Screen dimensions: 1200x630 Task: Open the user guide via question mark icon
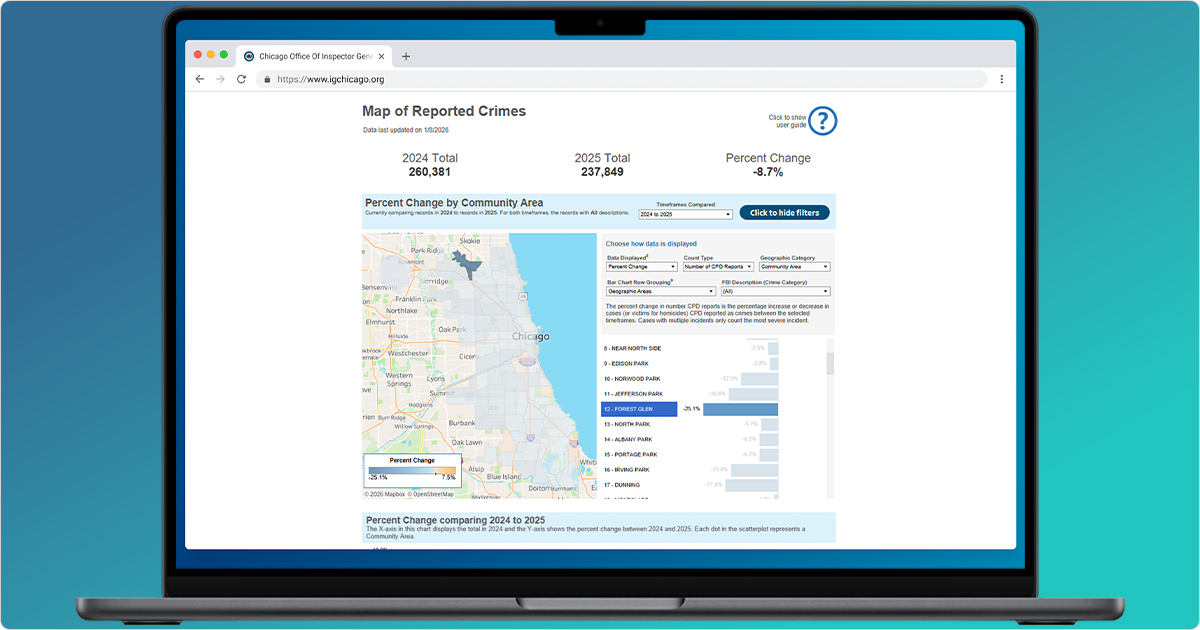click(821, 120)
